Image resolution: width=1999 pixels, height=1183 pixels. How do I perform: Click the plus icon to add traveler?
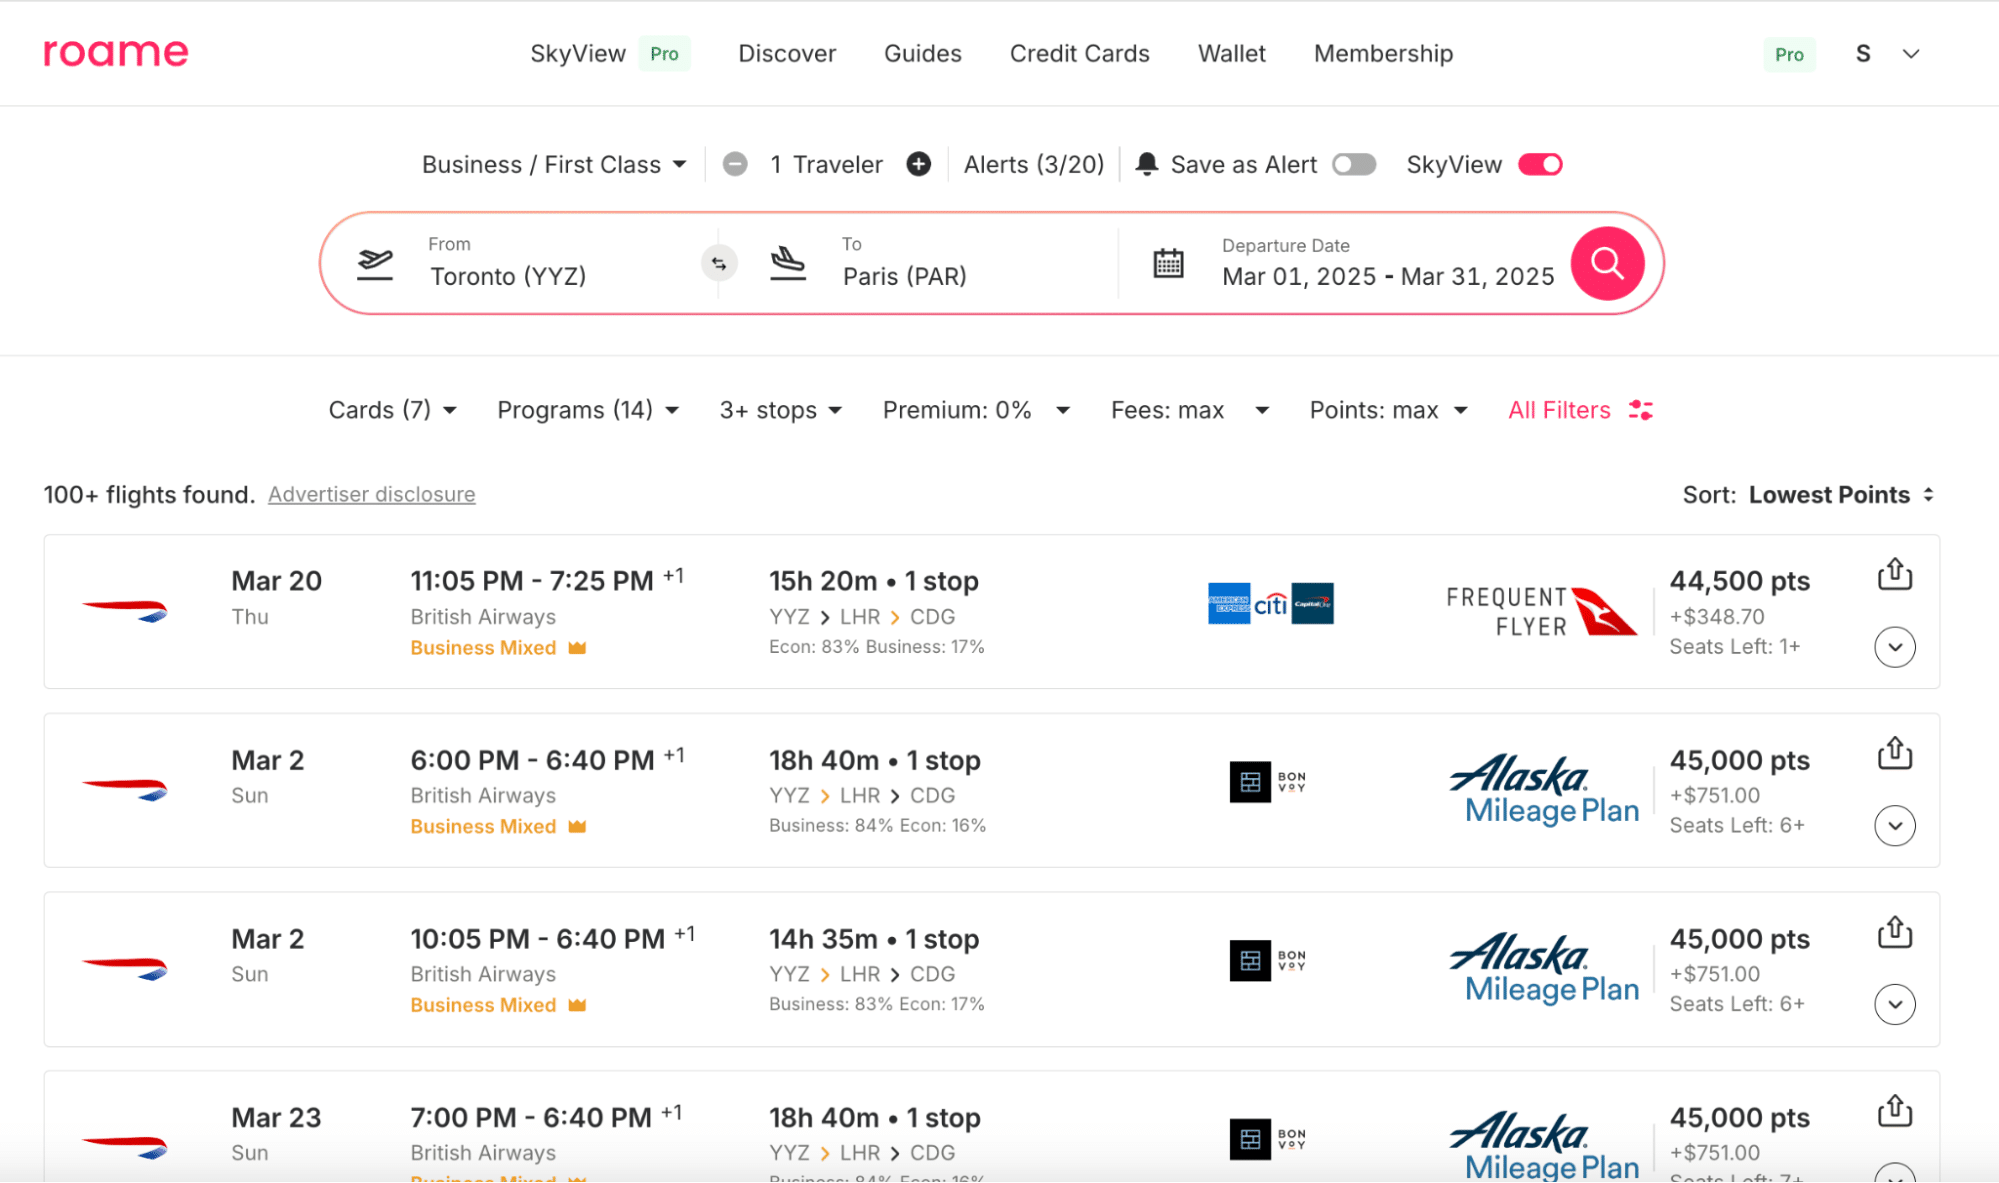918,164
